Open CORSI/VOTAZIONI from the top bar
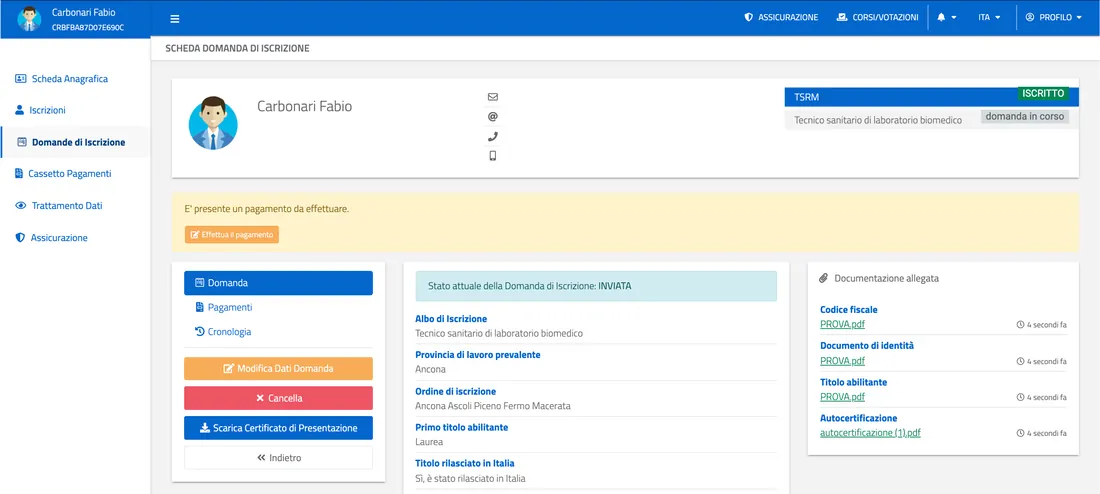Screen dimensions: 1100x494 (878, 18)
